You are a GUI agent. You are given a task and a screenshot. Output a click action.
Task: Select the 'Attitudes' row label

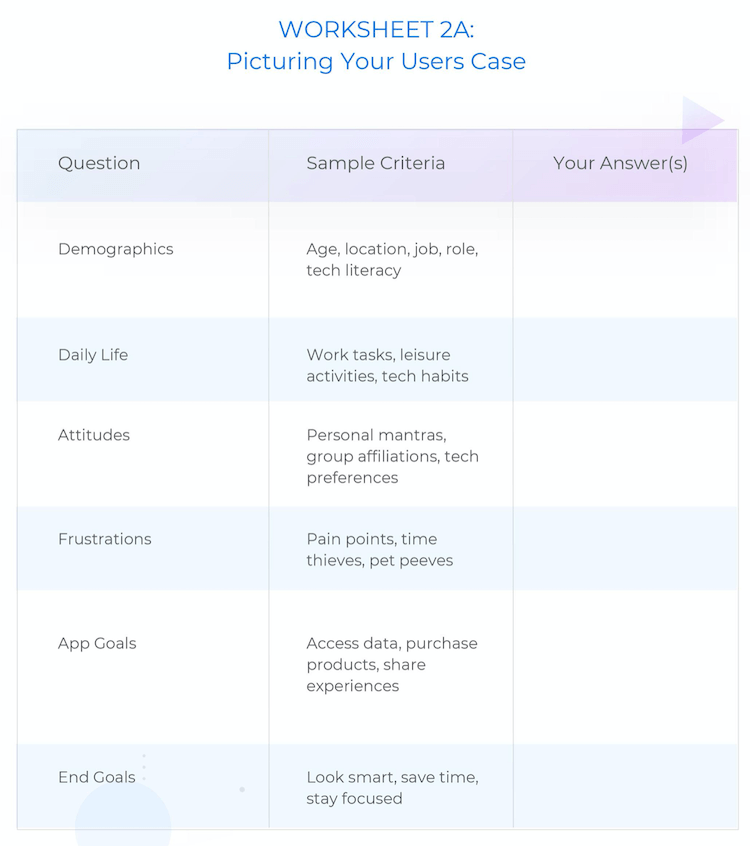pyautogui.click(x=94, y=435)
